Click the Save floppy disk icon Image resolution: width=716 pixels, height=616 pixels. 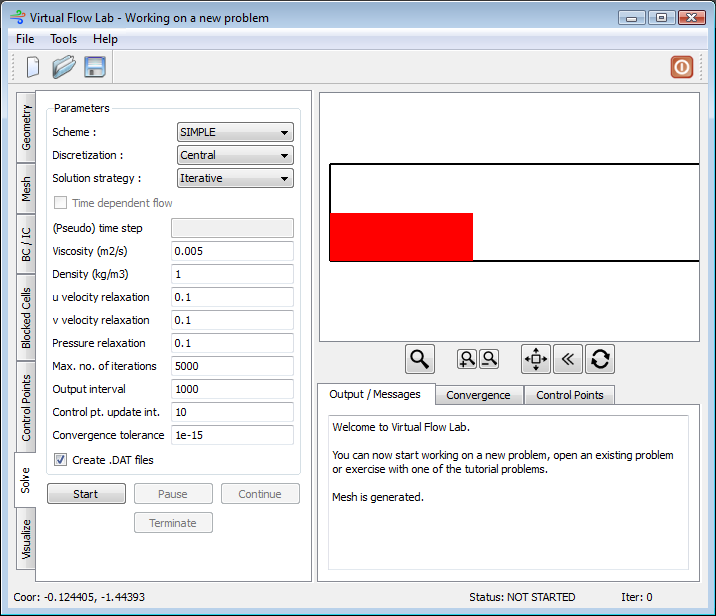[95, 67]
